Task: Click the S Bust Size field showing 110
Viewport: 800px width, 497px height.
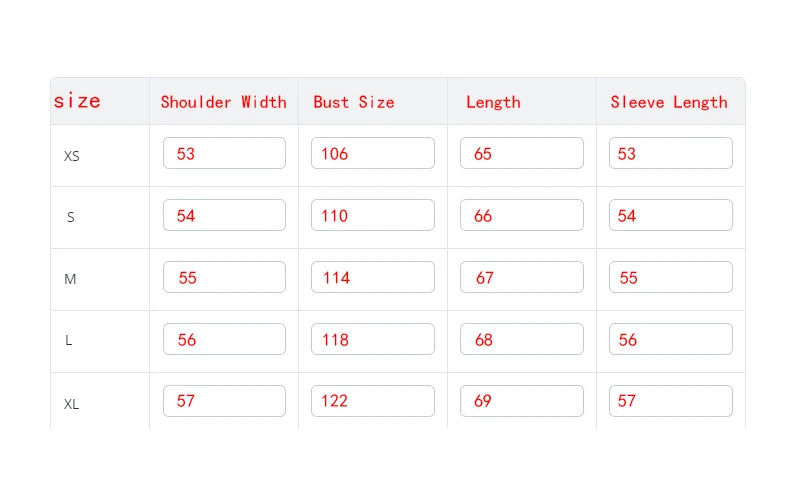Action: [373, 215]
